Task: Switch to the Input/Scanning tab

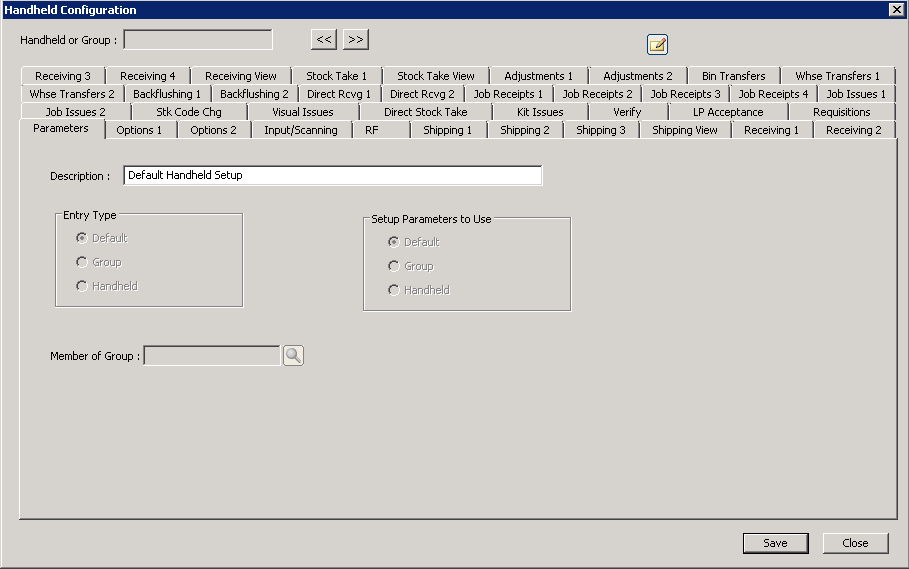Action: pos(300,130)
